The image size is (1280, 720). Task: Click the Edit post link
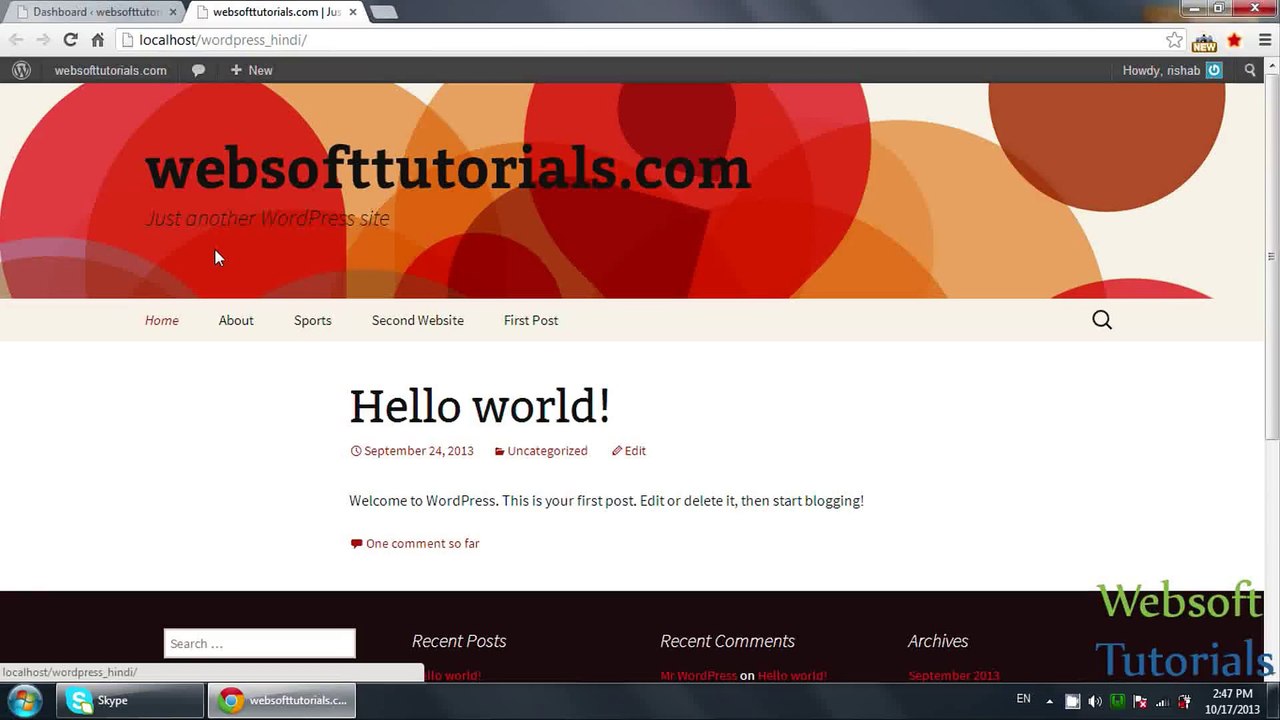tap(635, 451)
